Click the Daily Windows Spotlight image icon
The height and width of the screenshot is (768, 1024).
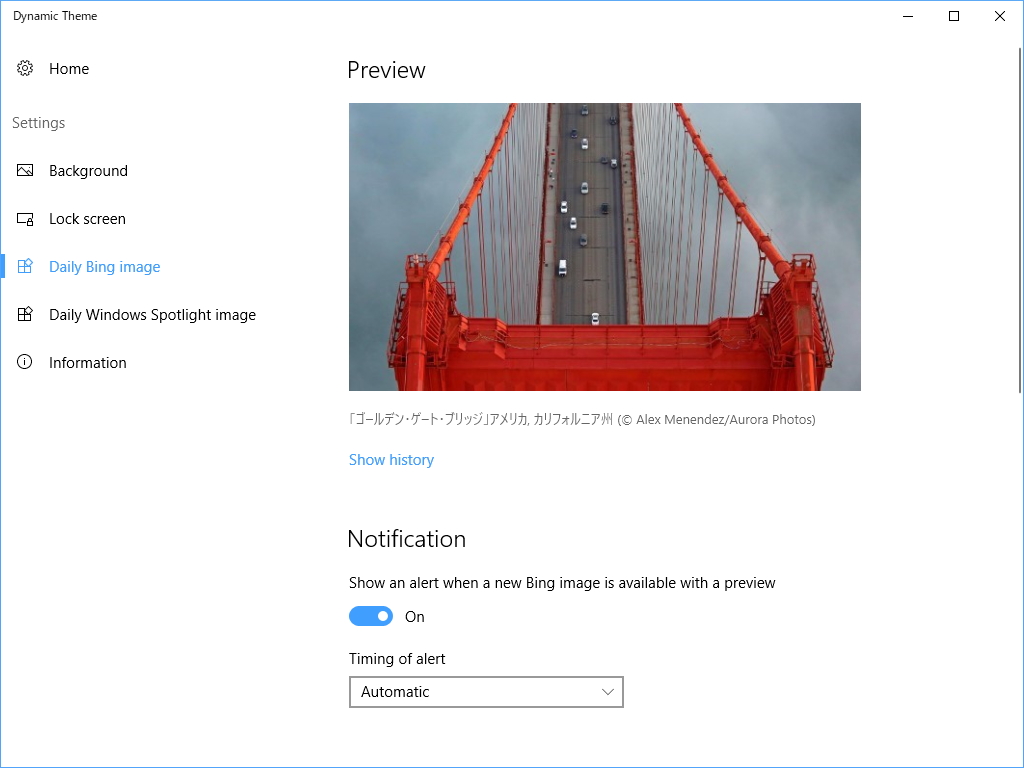[x=25, y=314]
